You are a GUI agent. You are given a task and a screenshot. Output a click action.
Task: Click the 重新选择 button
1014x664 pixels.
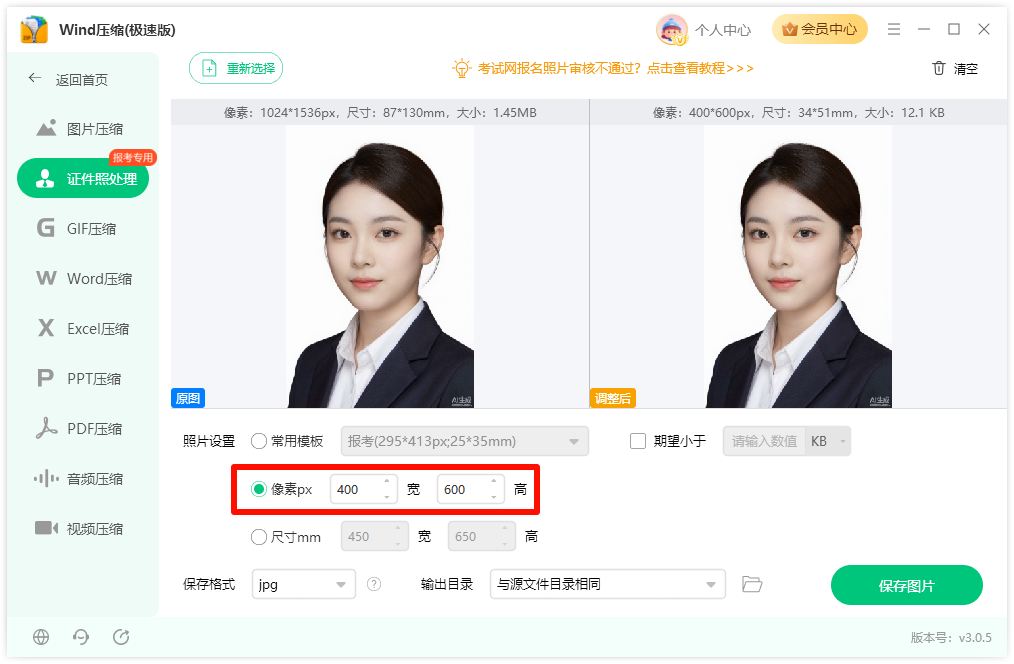pos(236,68)
